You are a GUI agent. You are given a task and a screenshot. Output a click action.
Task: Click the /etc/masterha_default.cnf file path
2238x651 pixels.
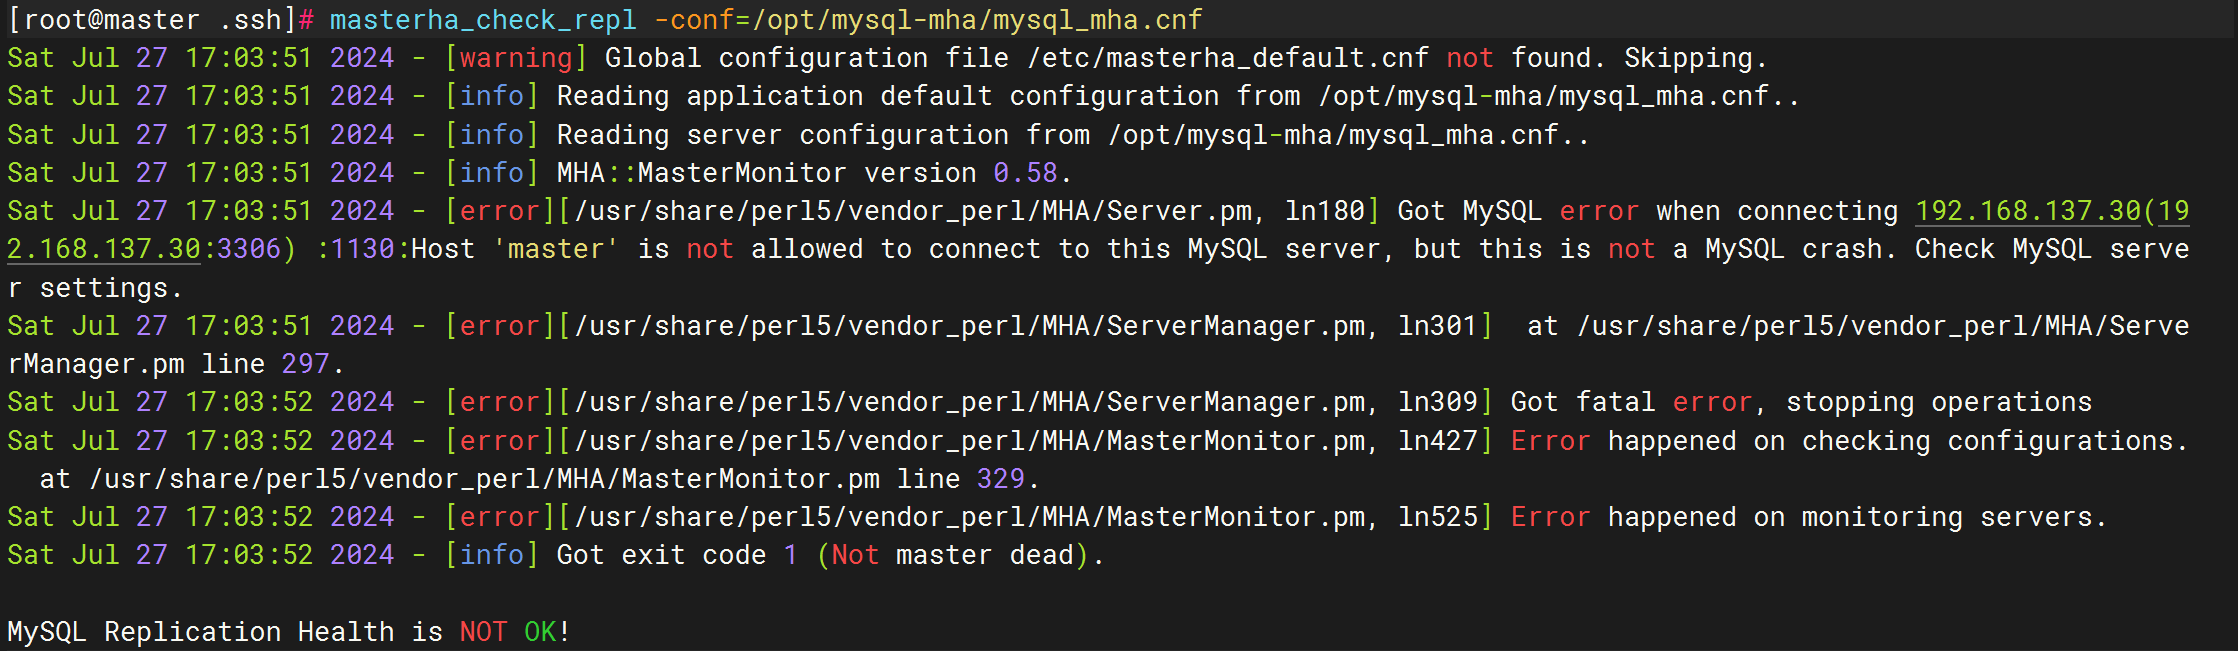pyautogui.click(x=1227, y=58)
